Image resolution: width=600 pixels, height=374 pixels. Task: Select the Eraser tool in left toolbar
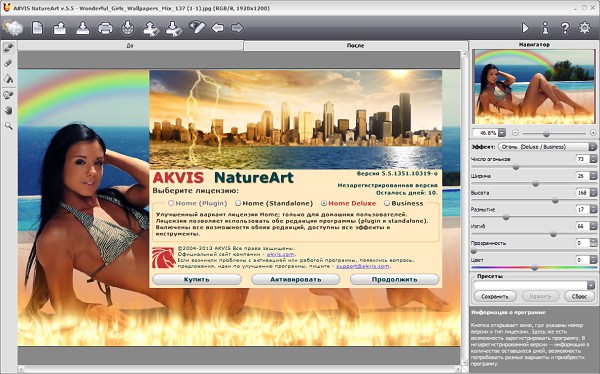(8, 63)
